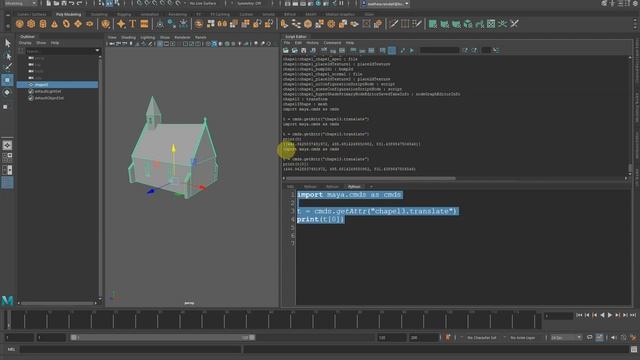
Task: Toggle Snap to Grids in status line
Action: pos(140,3)
